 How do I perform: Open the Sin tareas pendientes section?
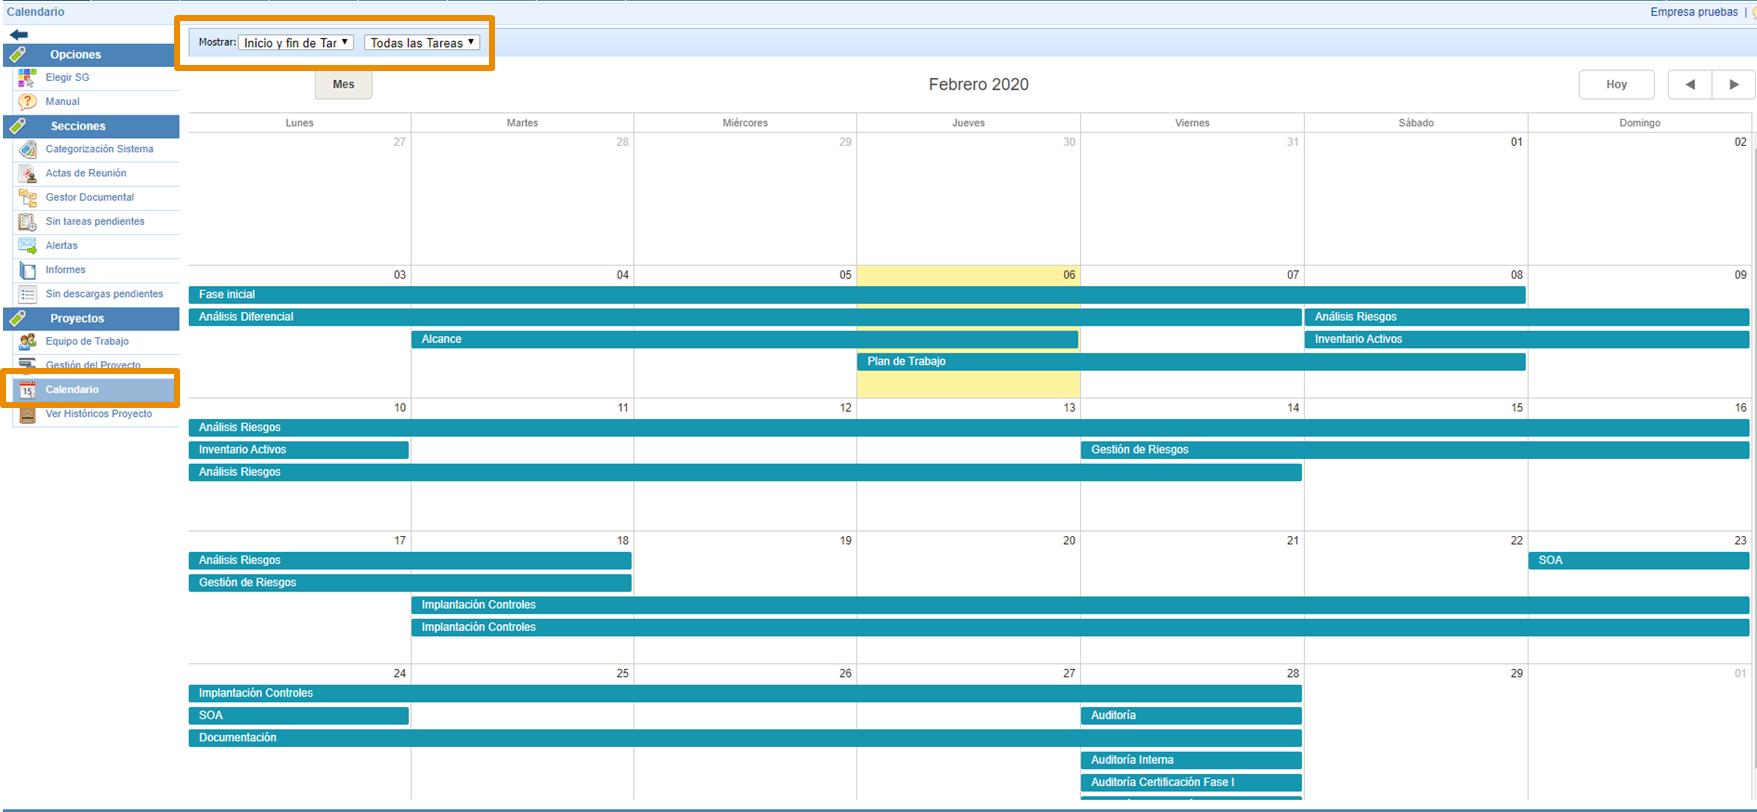(95, 222)
